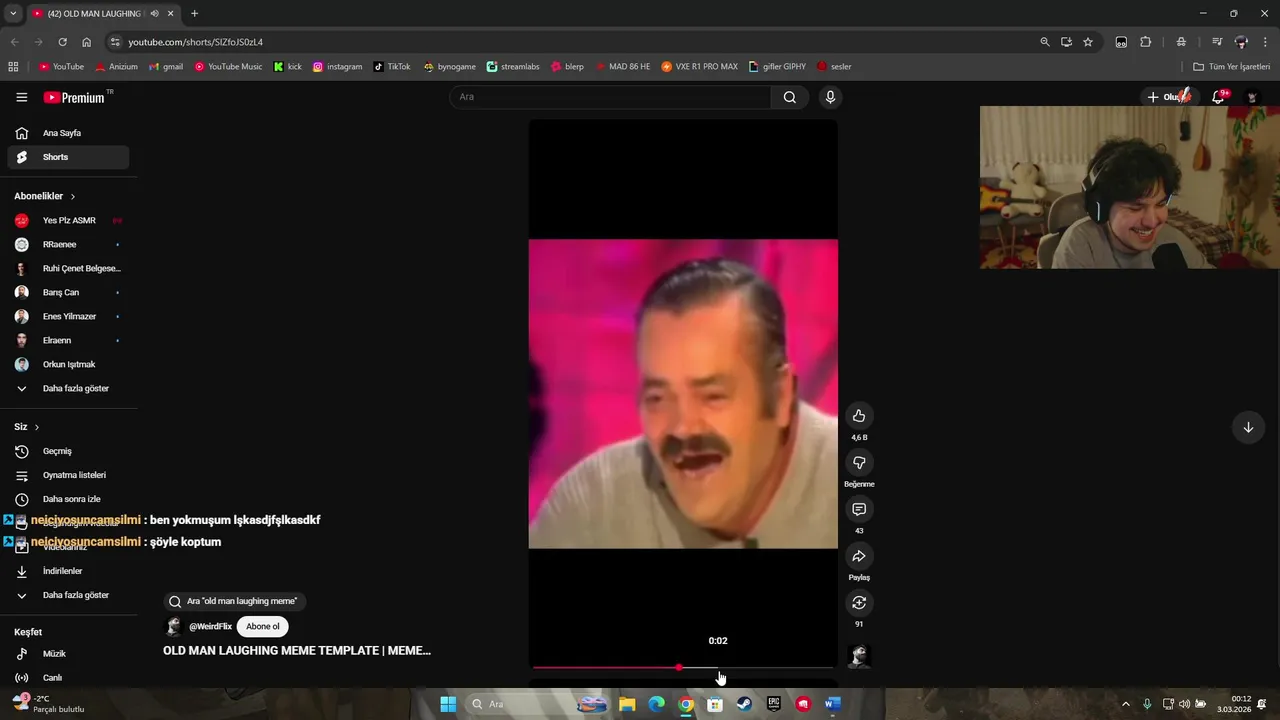The height and width of the screenshot is (720, 1280).
Task: Click the red video progress scrubber handle
Action: (679, 667)
